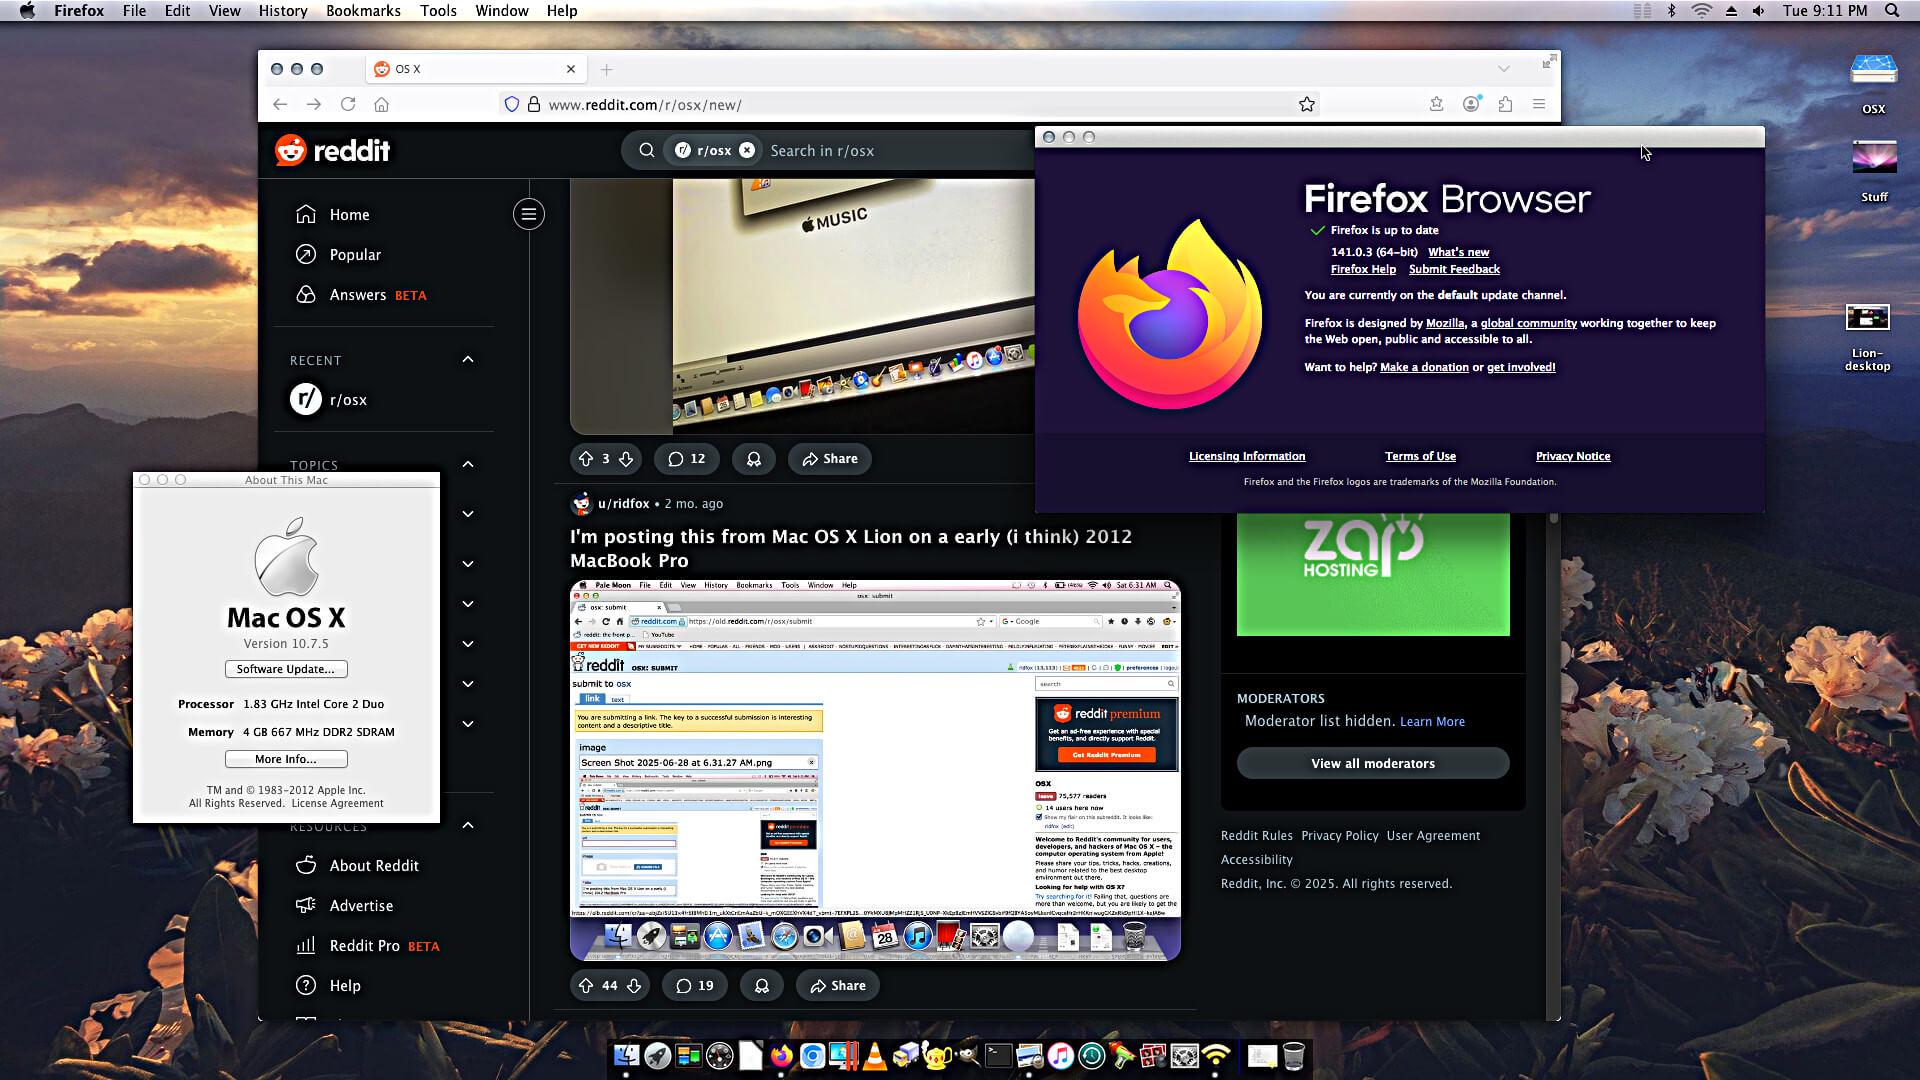Open Spotlight search in the menu bar

1891,10
